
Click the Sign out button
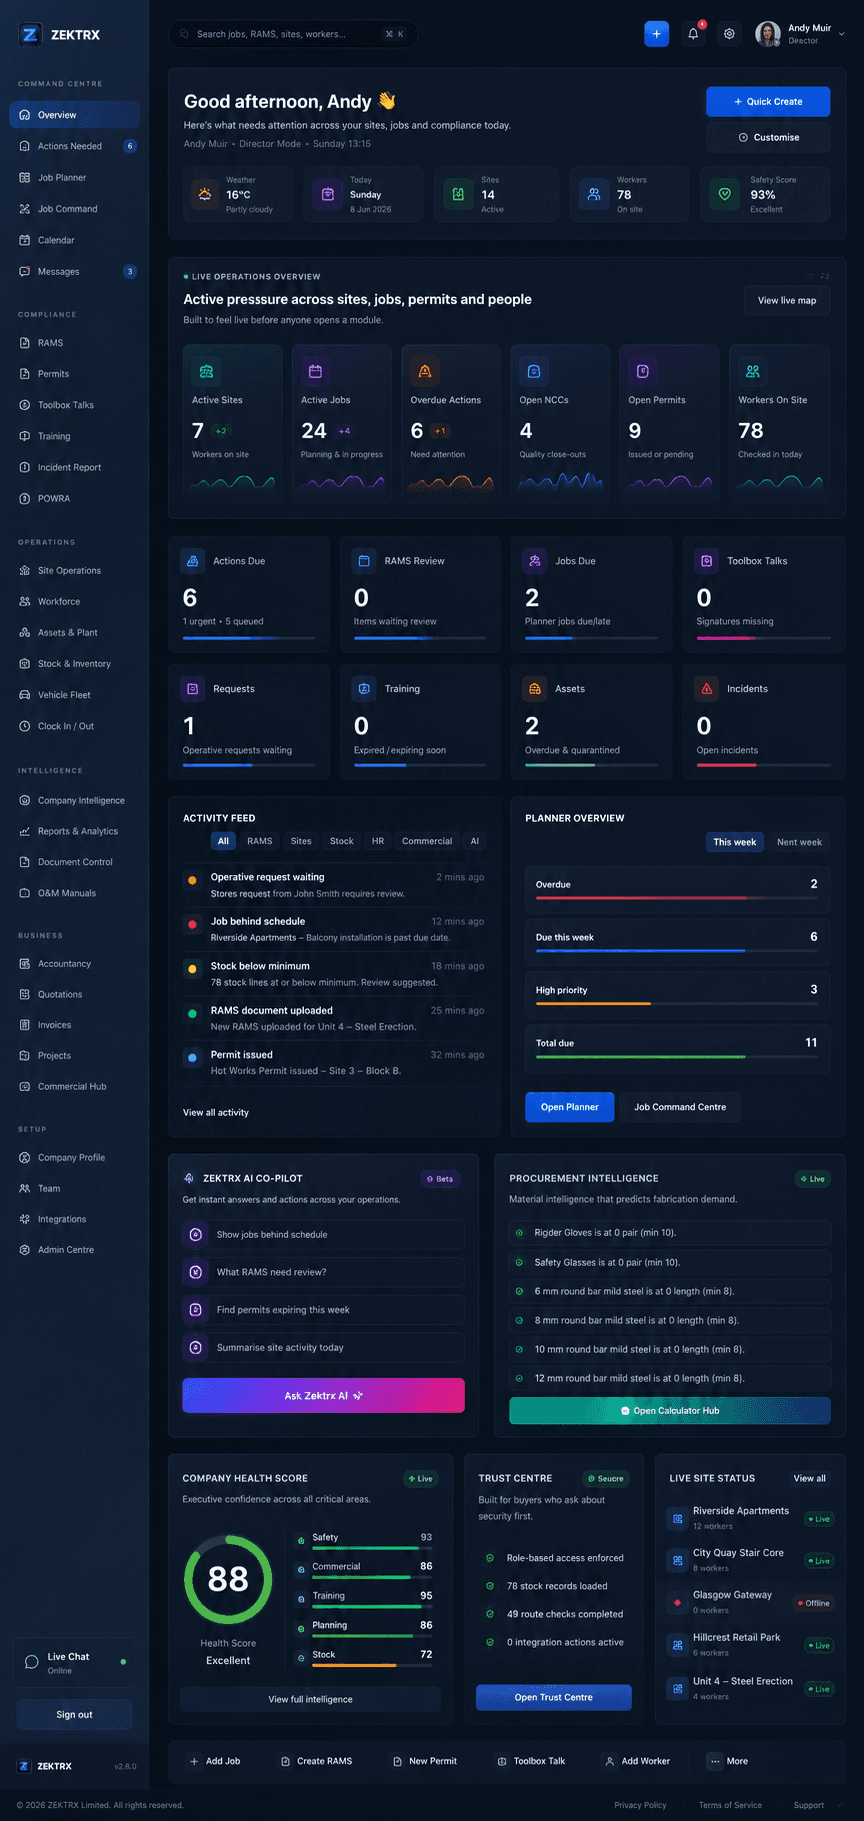(74, 1714)
